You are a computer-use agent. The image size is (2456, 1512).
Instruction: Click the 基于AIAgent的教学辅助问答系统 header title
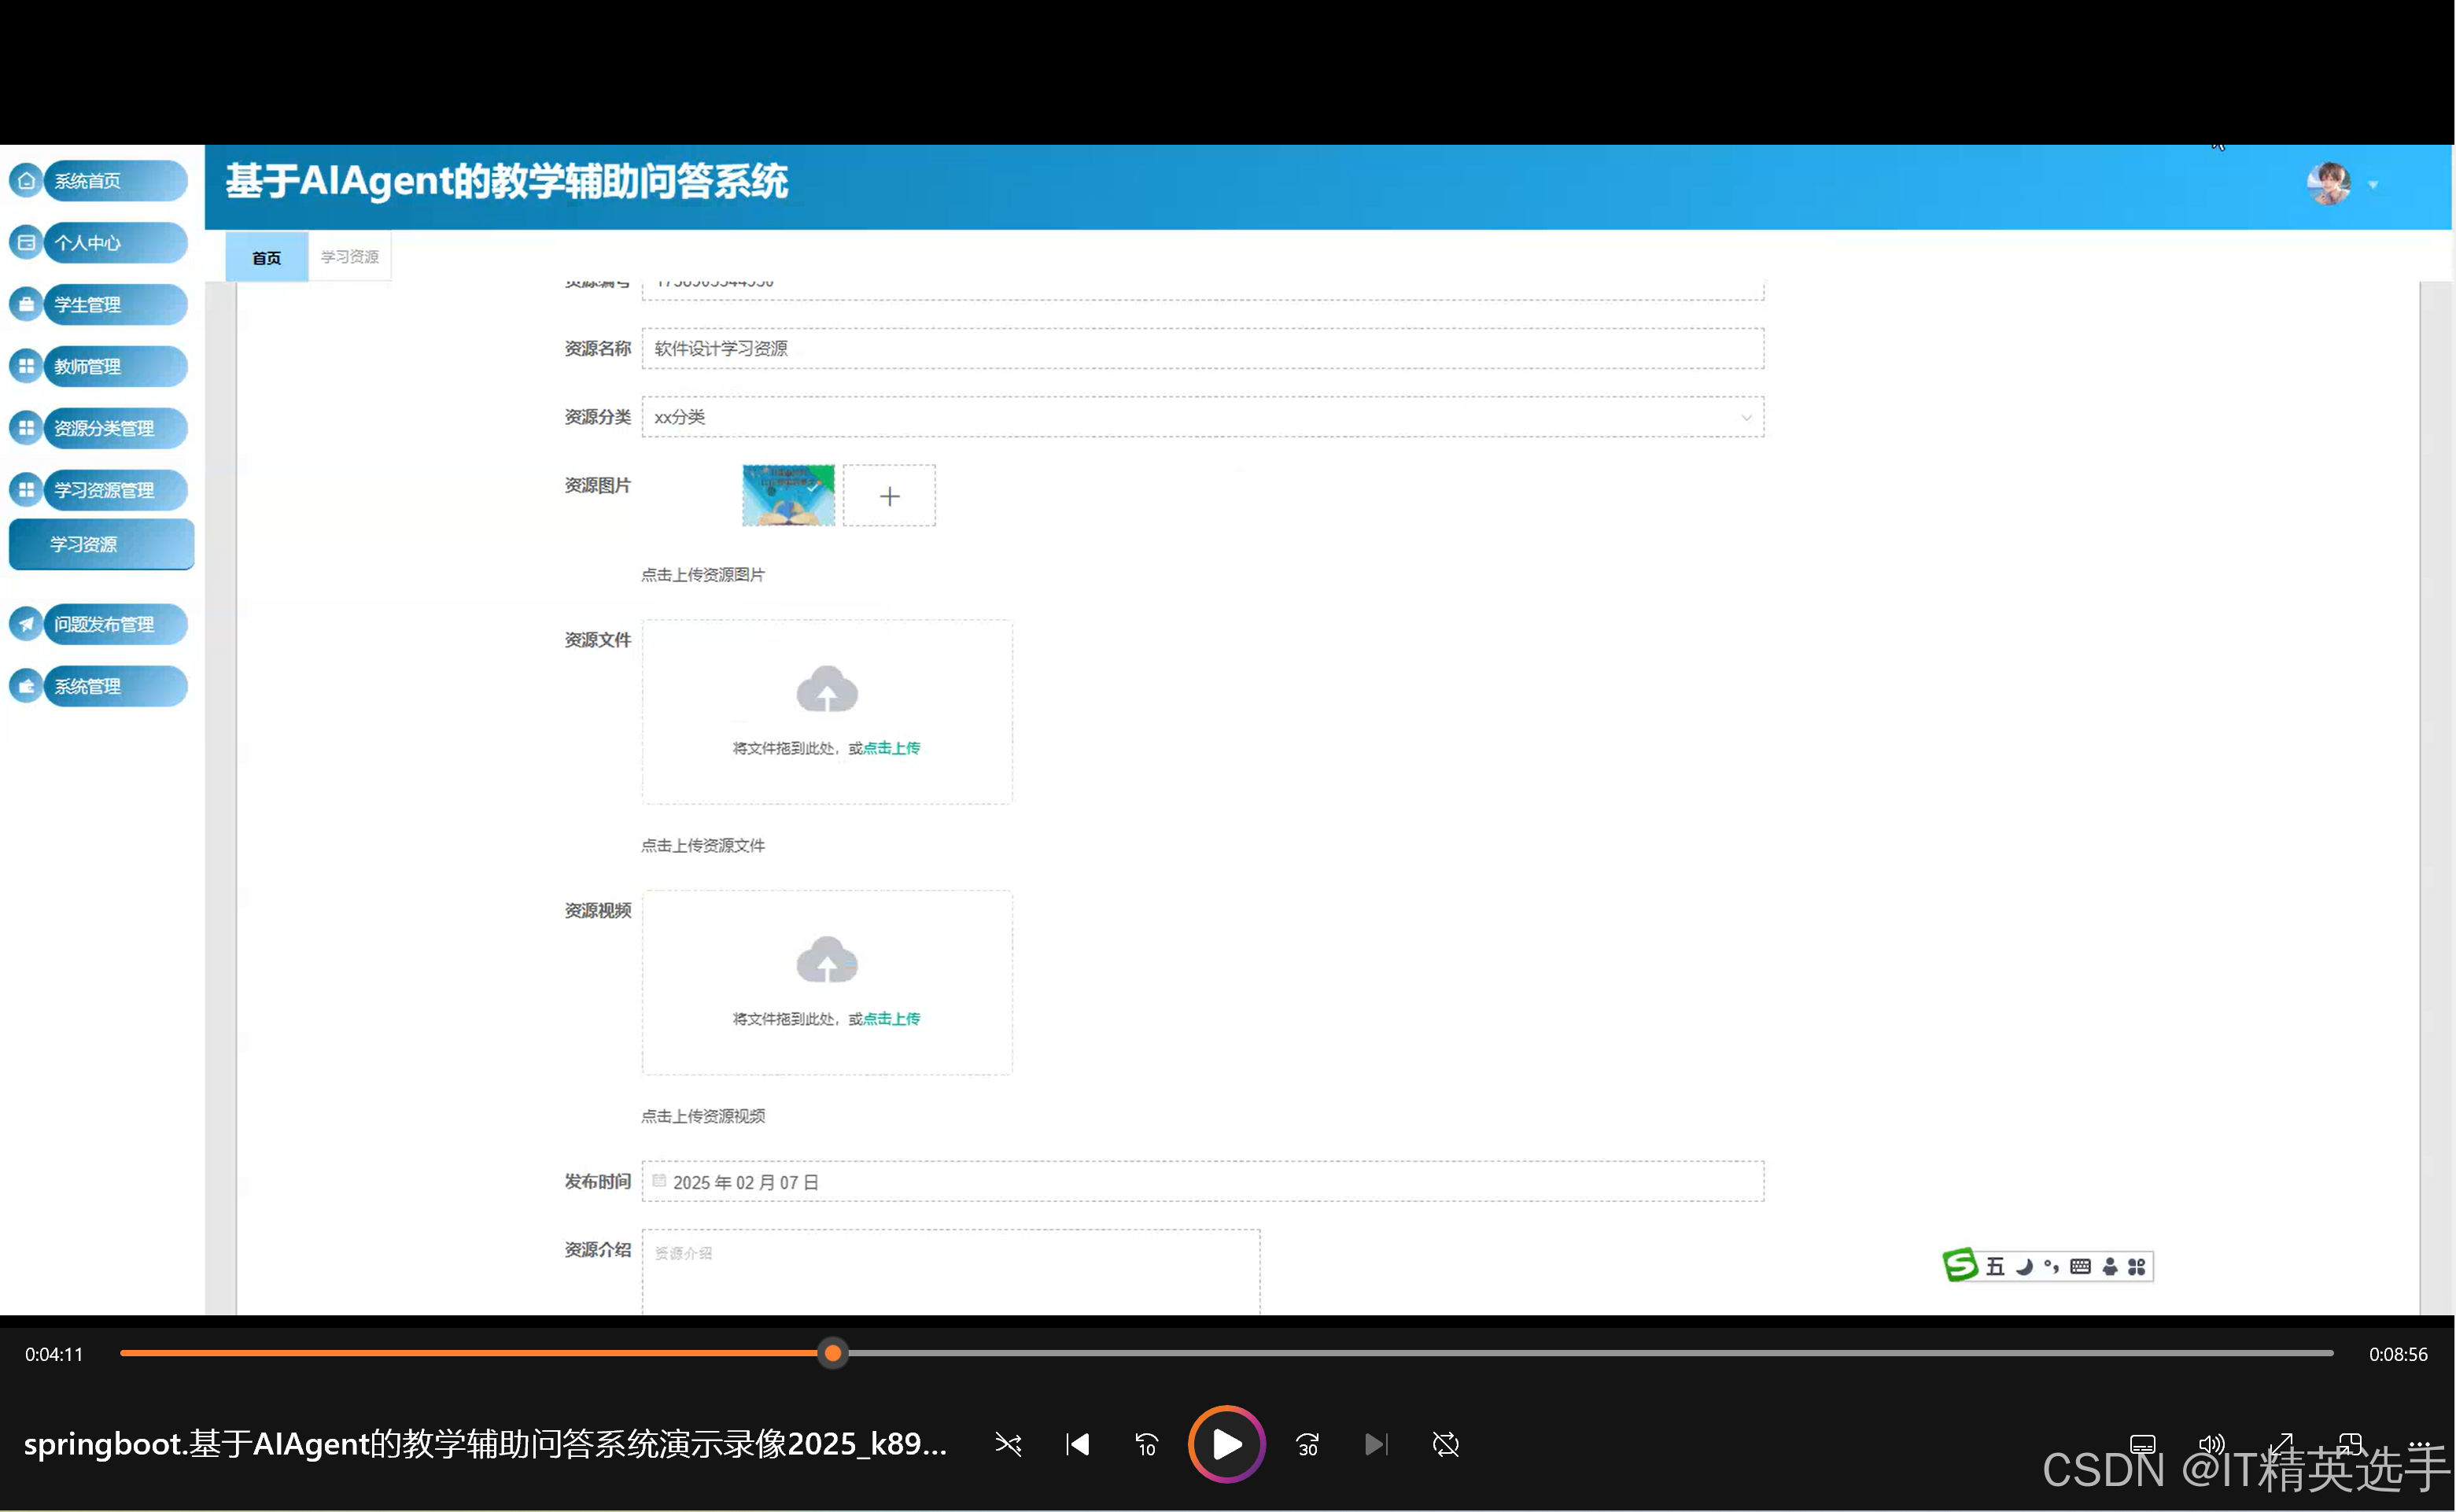coord(507,182)
